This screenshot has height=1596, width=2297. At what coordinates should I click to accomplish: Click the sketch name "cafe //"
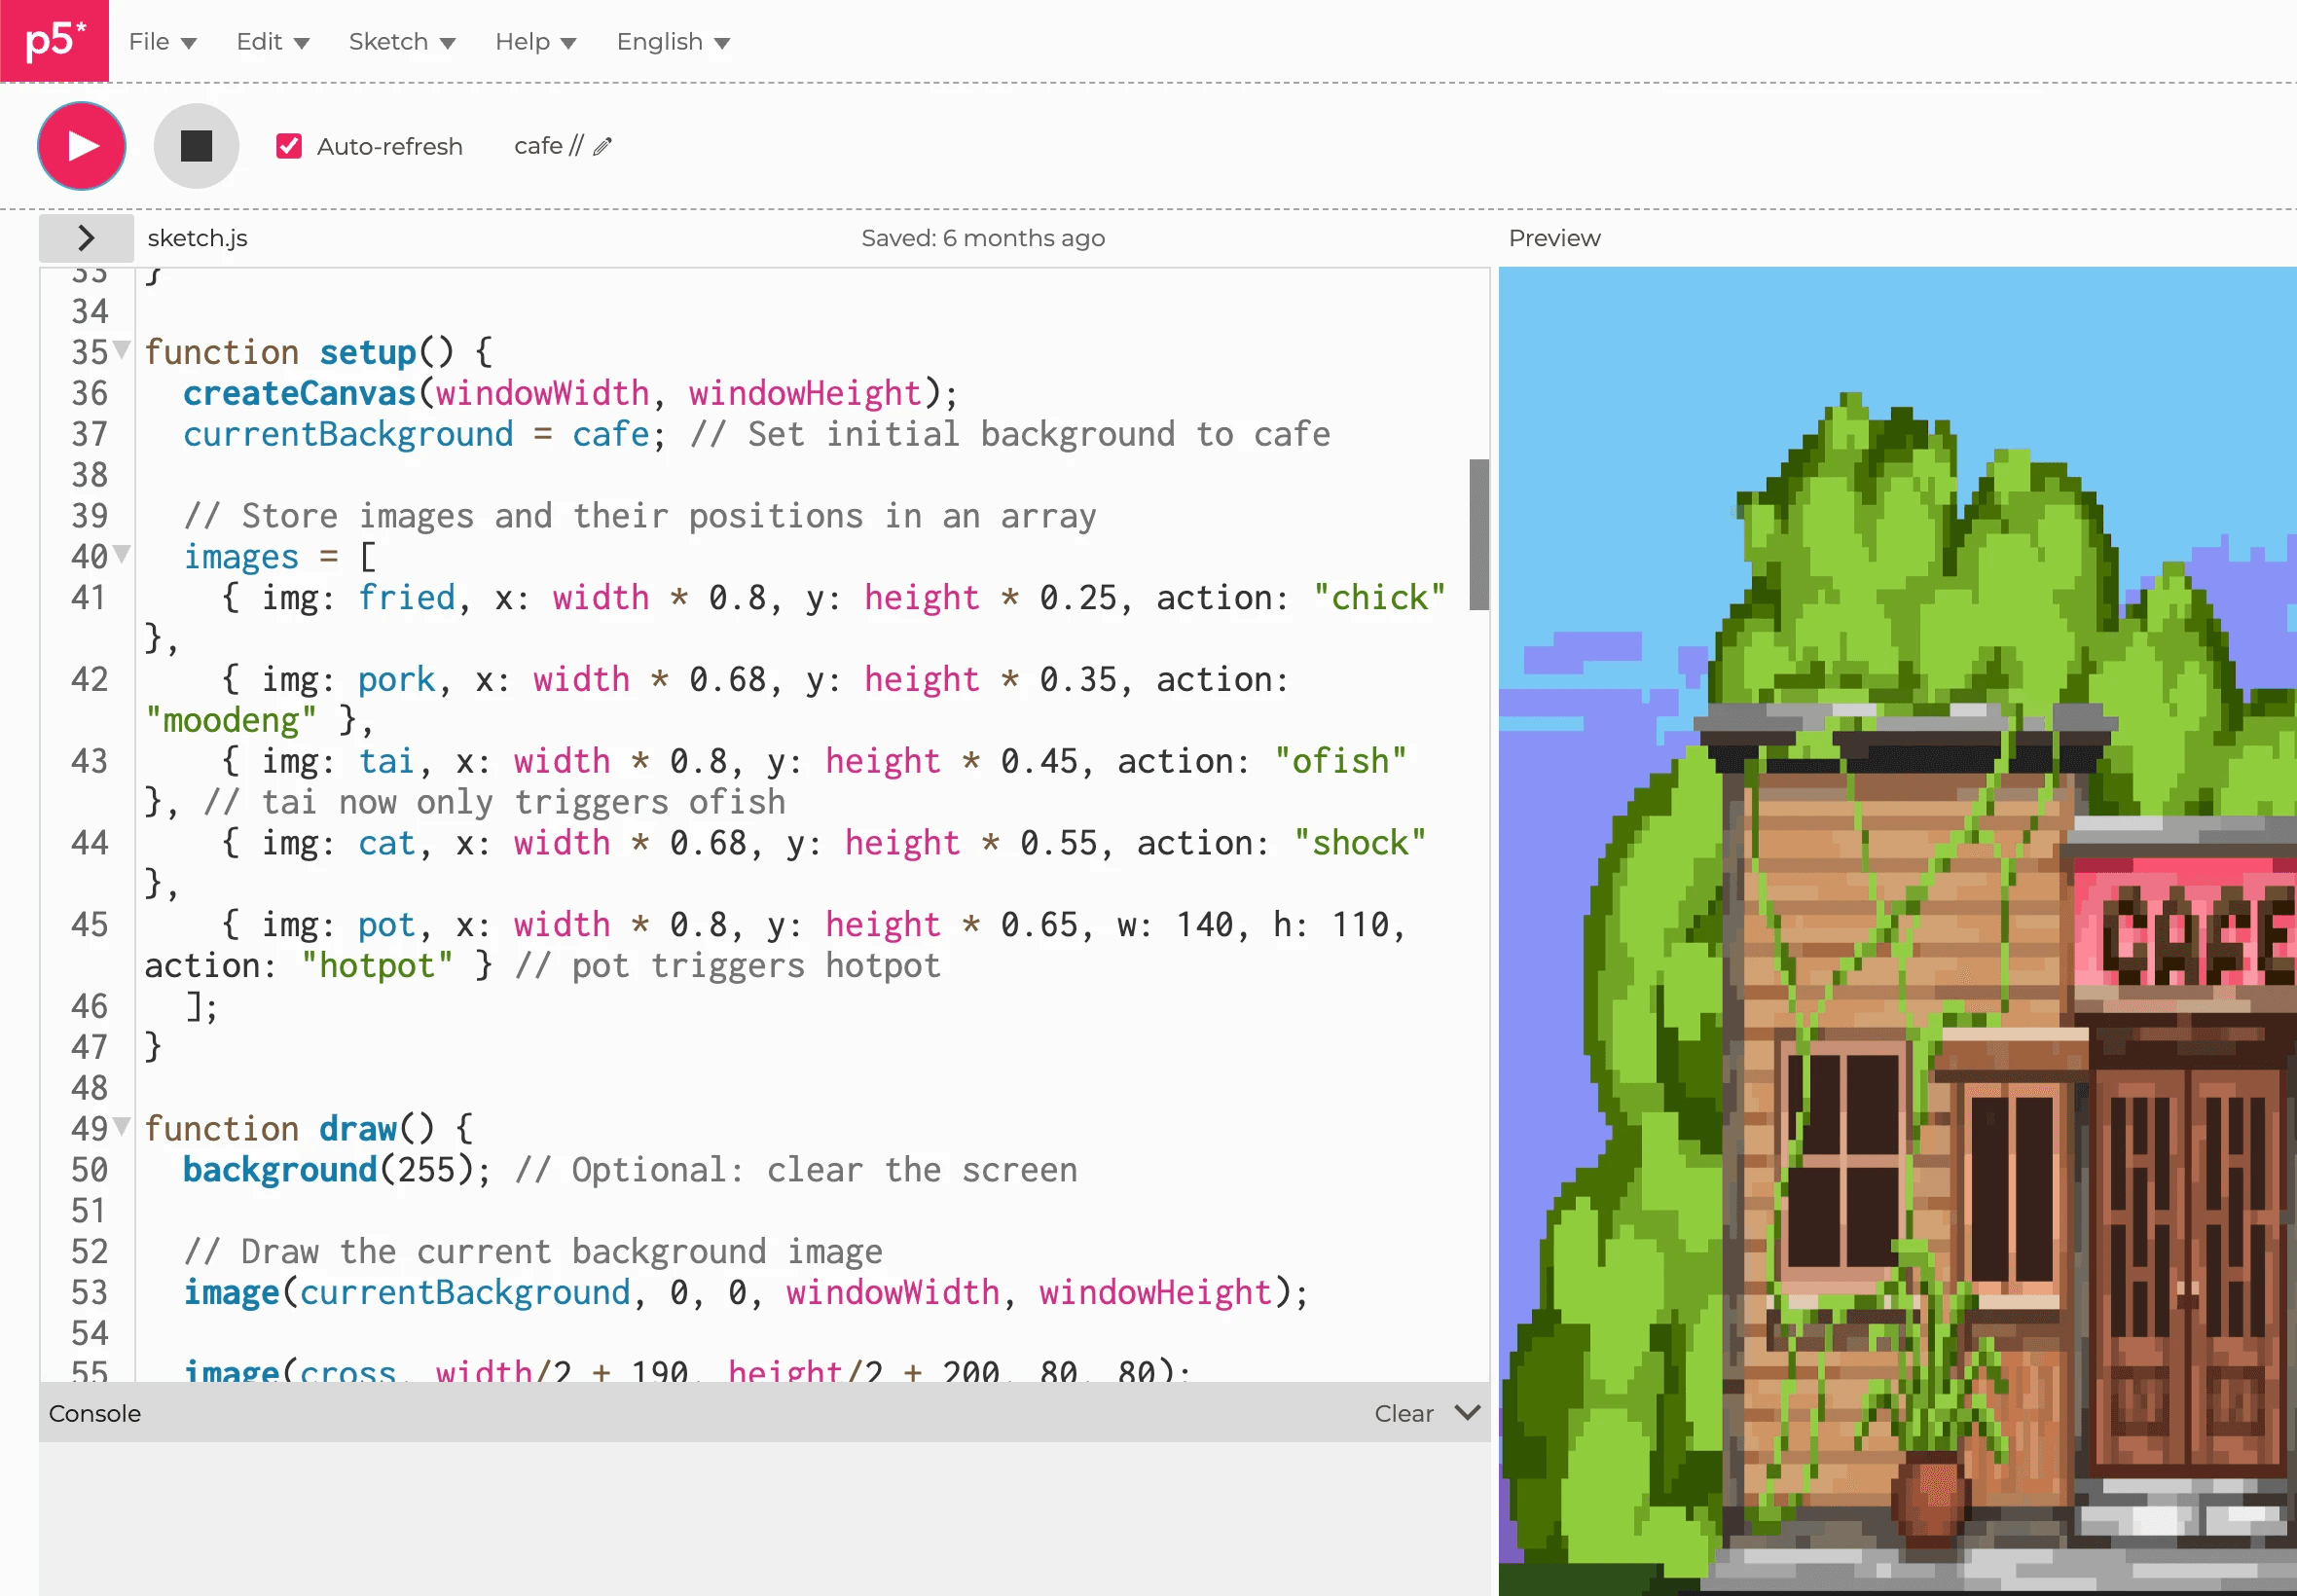pos(548,146)
